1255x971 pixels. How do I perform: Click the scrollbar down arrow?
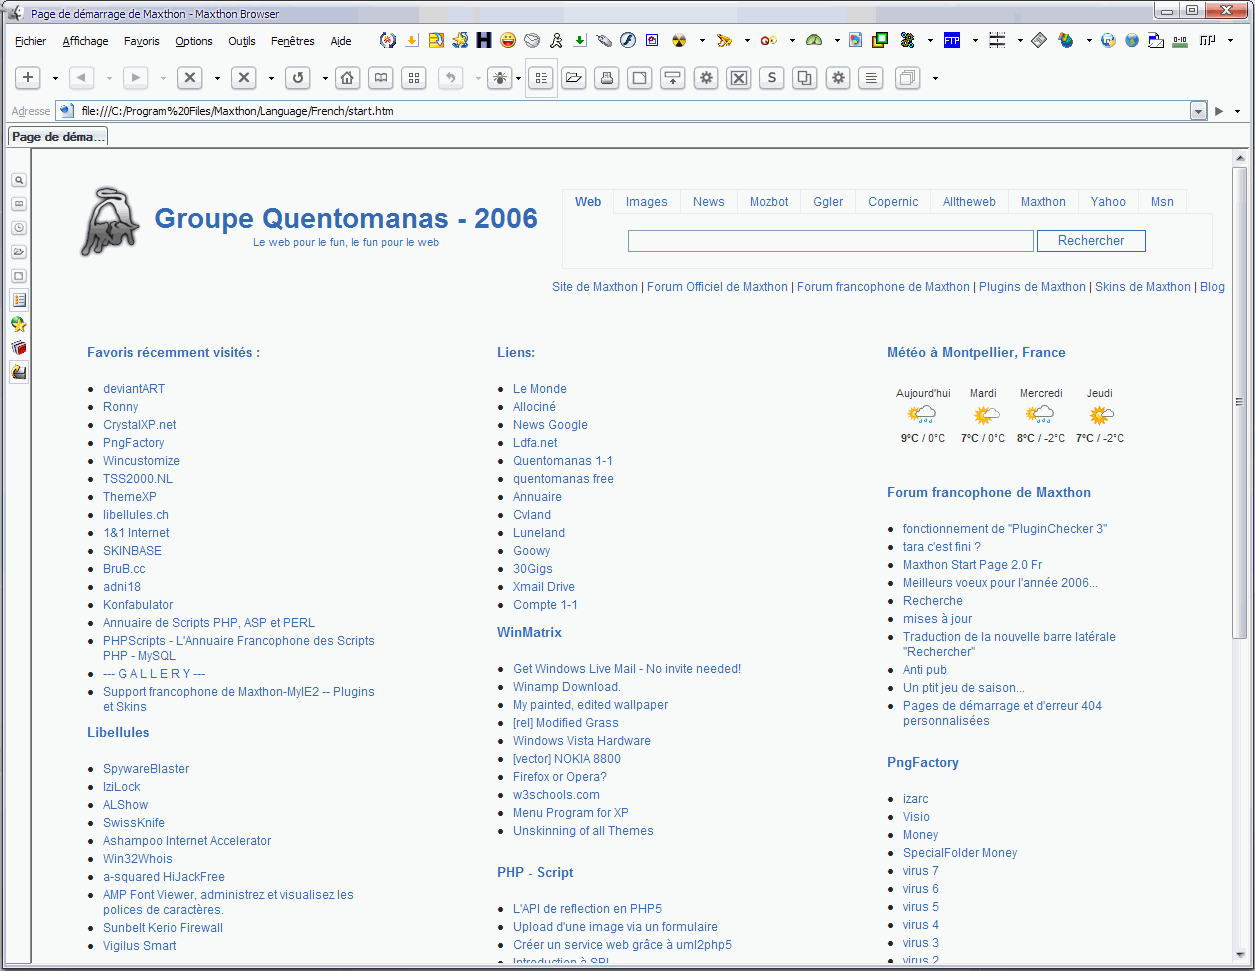[x=1240, y=956]
